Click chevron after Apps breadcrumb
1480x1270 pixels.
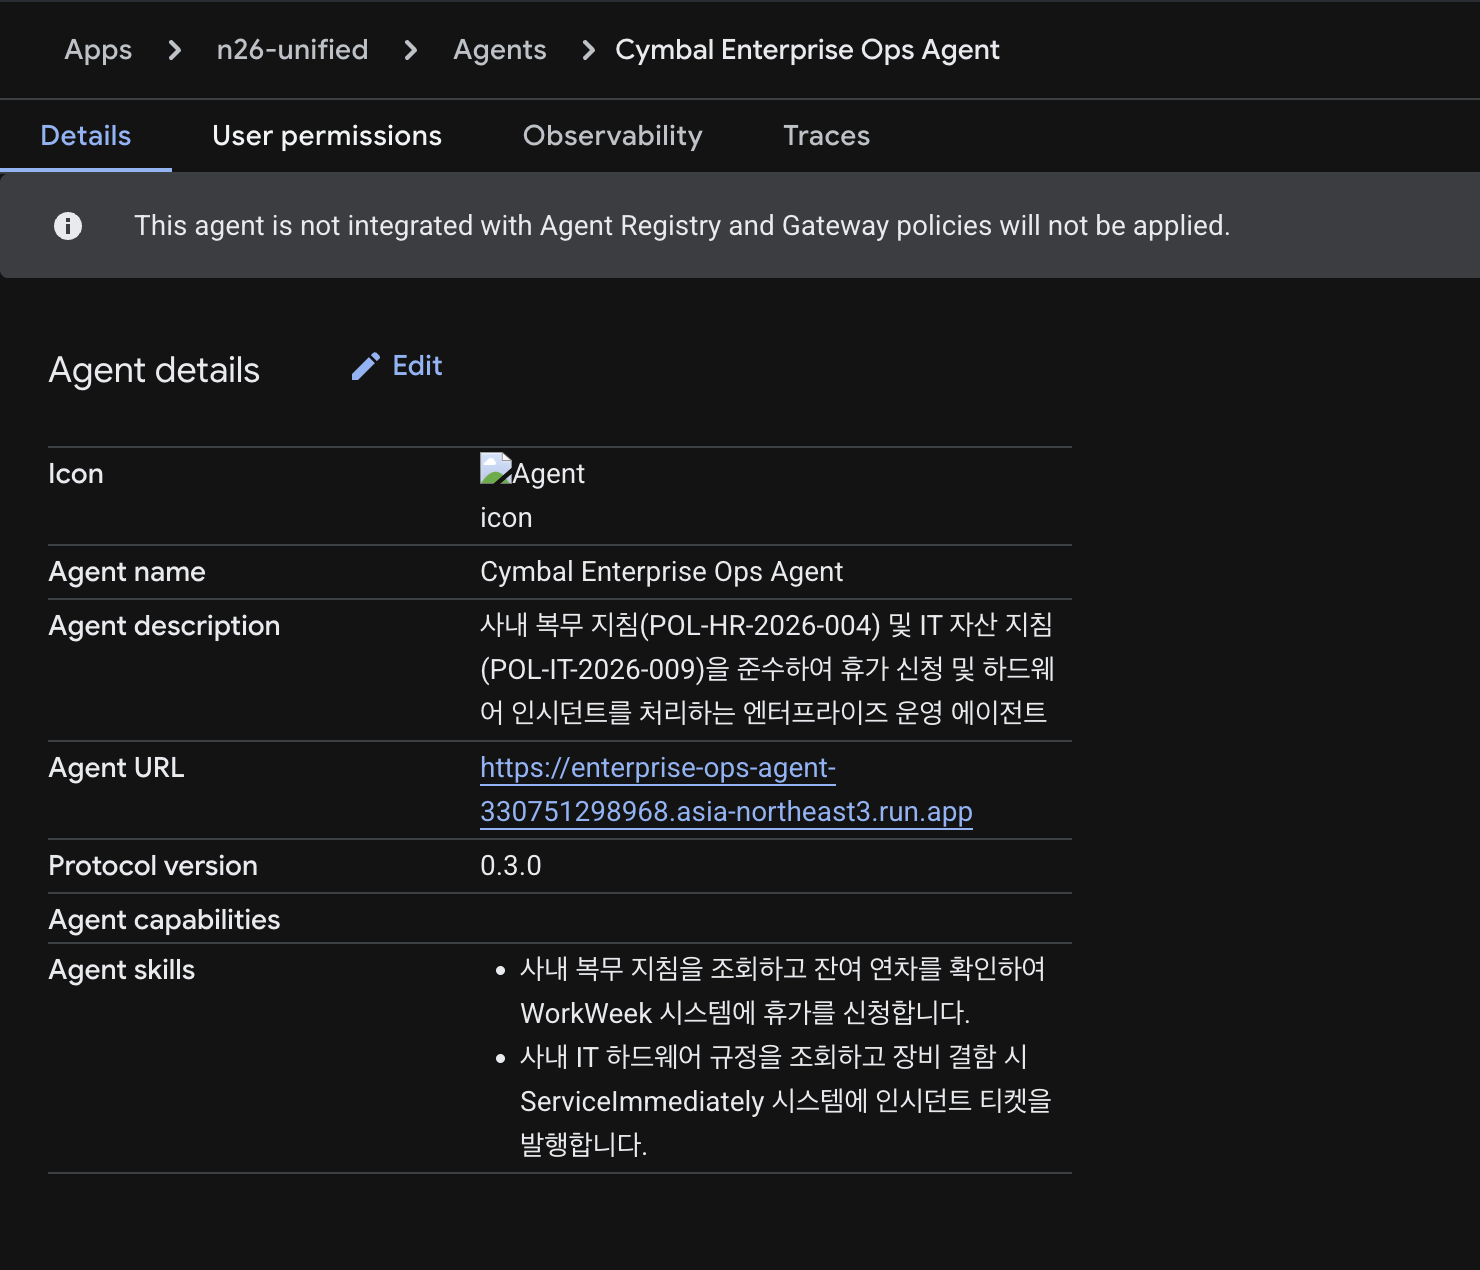tap(175, 50)
